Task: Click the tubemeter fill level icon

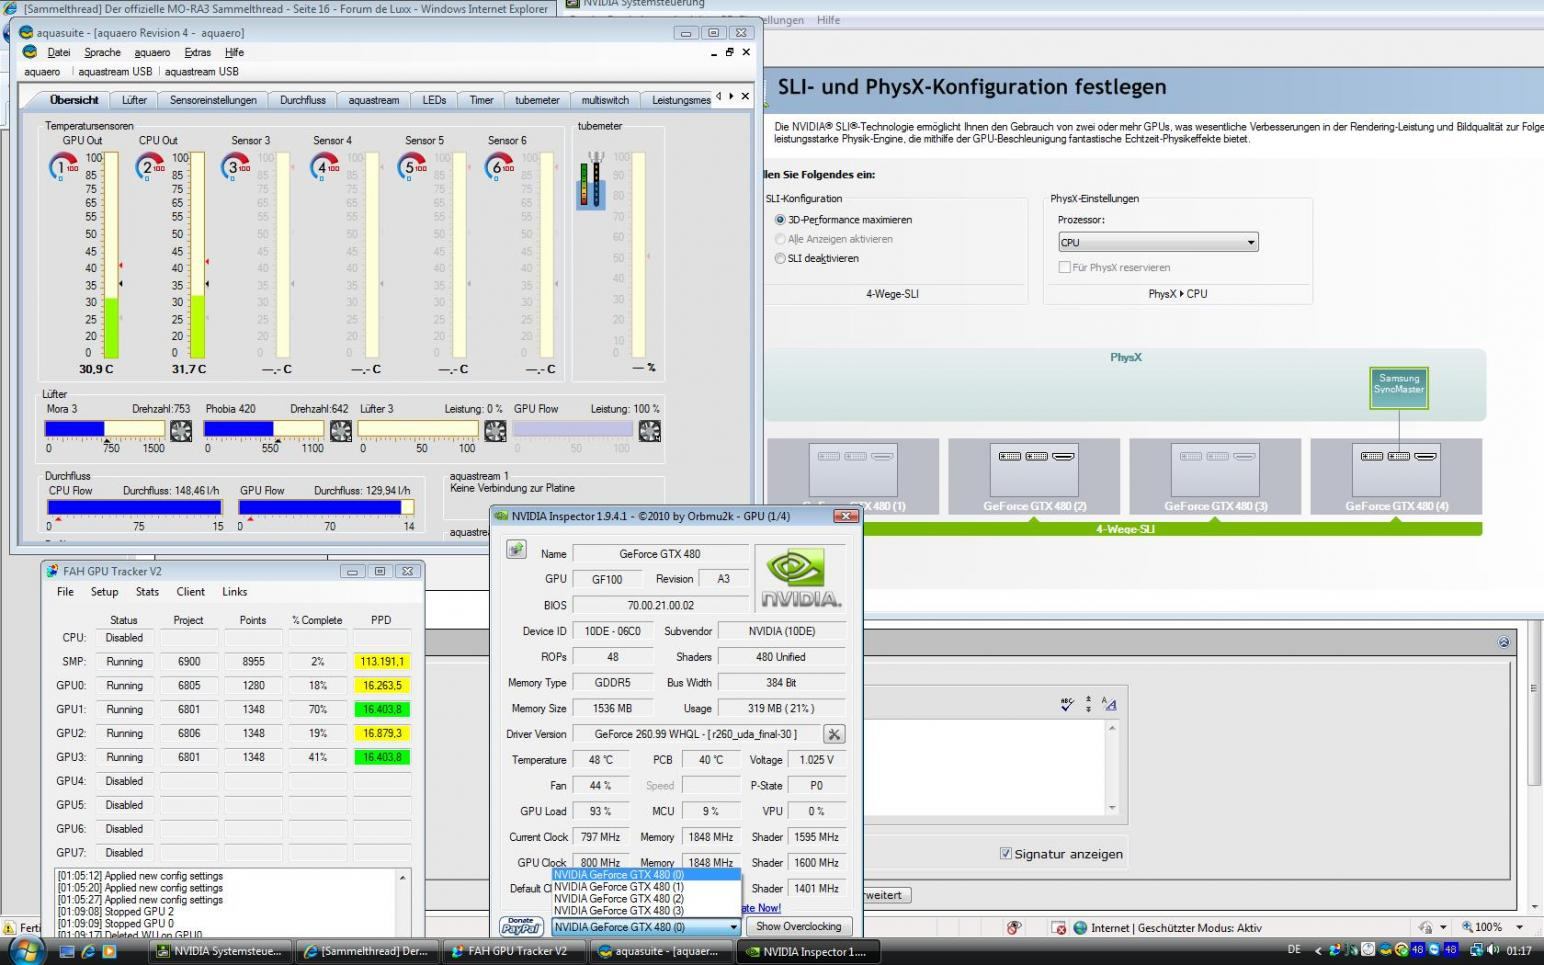Action: (592, 180)
